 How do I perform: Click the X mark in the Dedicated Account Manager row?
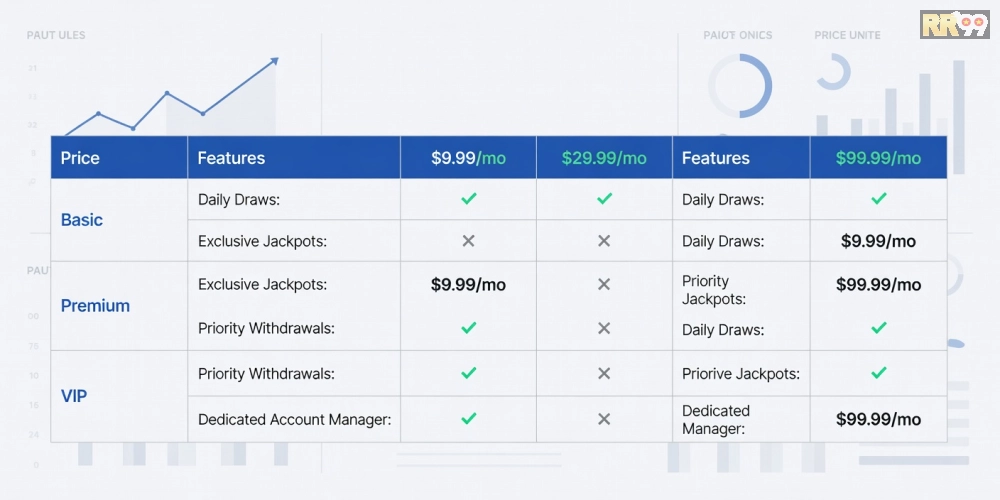click(x=604, y=419)
